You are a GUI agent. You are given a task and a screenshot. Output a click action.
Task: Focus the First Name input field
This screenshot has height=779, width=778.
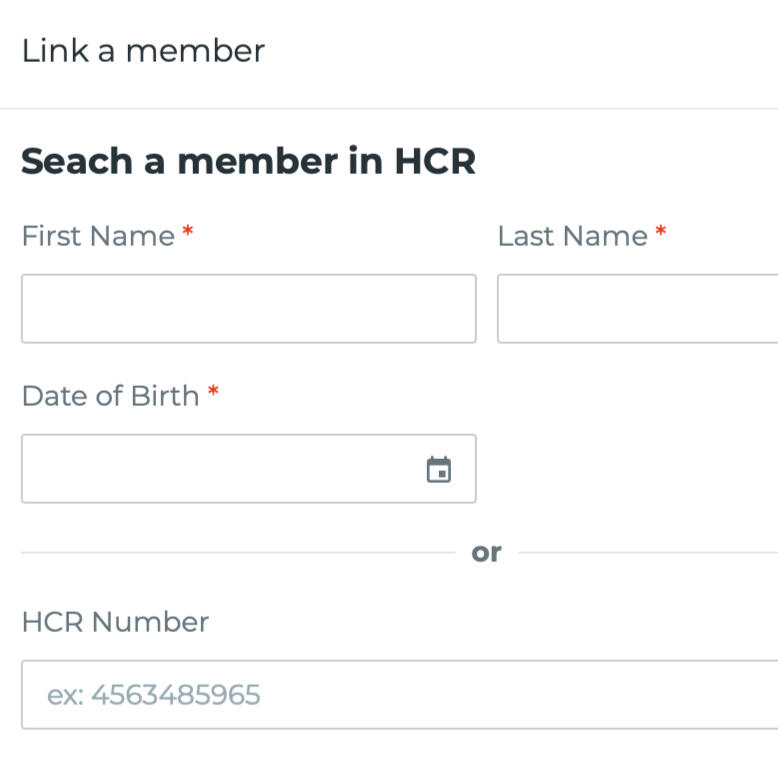(x=249, y=309)
